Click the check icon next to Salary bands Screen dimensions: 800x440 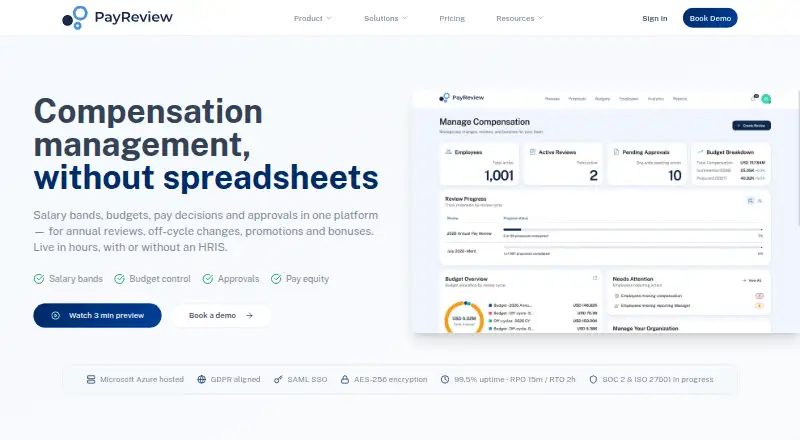tap(39, 279)
